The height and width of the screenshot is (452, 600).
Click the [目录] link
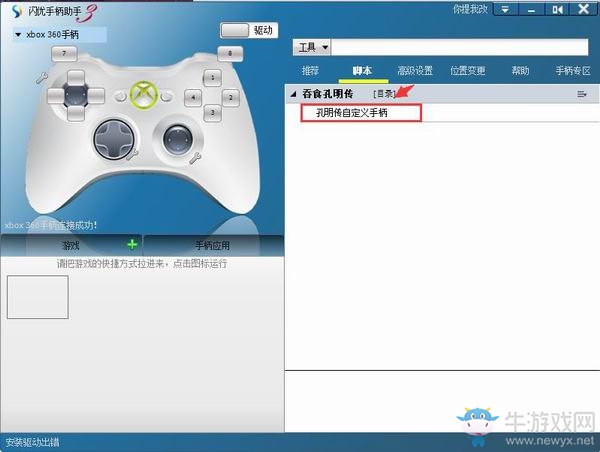[384, 94]
